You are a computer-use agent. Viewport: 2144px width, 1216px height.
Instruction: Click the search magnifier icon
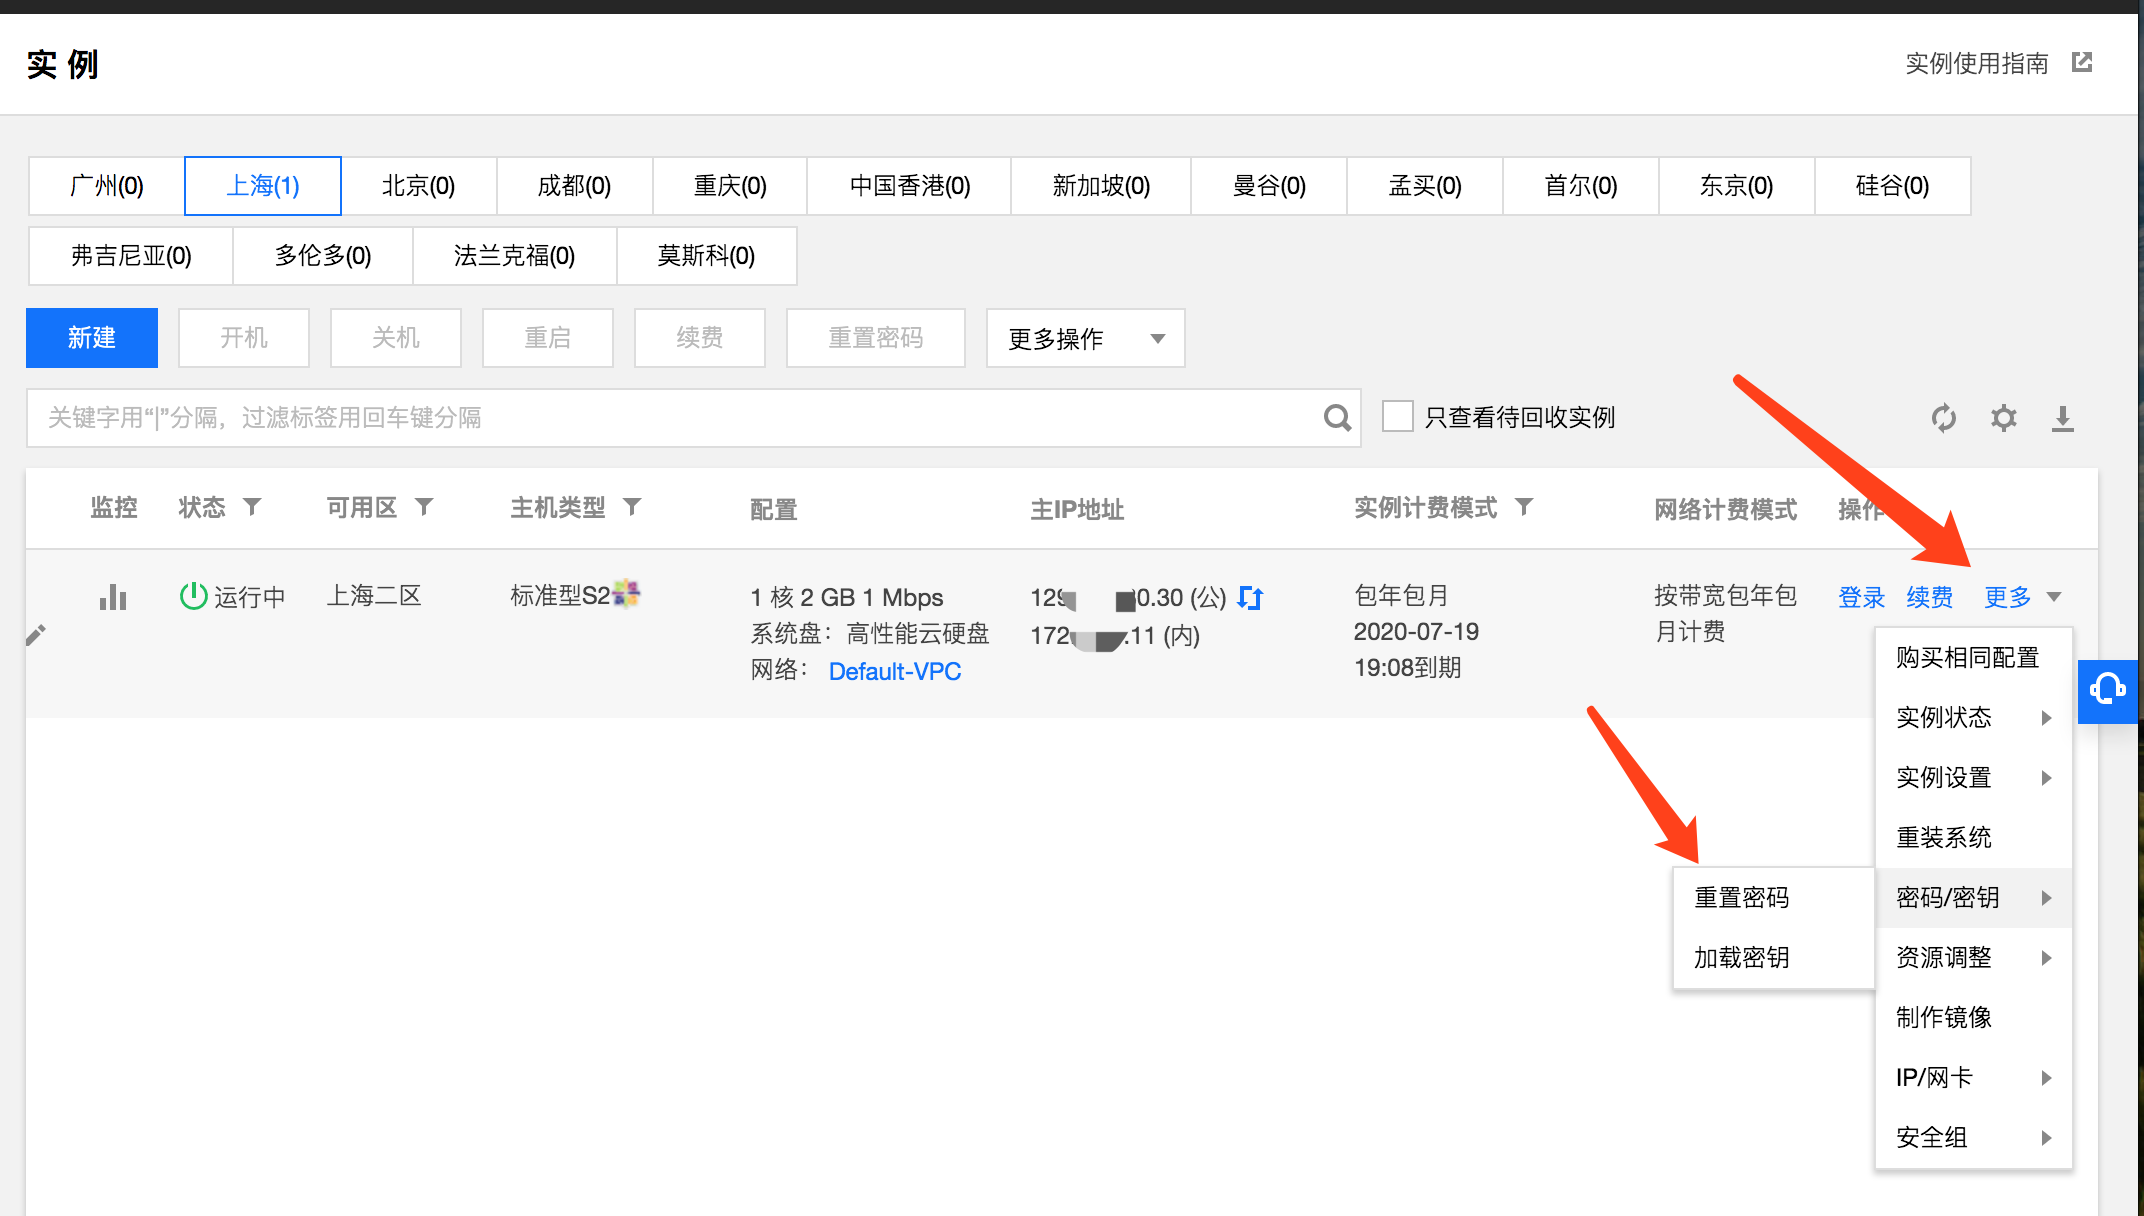pos(1337,418)
